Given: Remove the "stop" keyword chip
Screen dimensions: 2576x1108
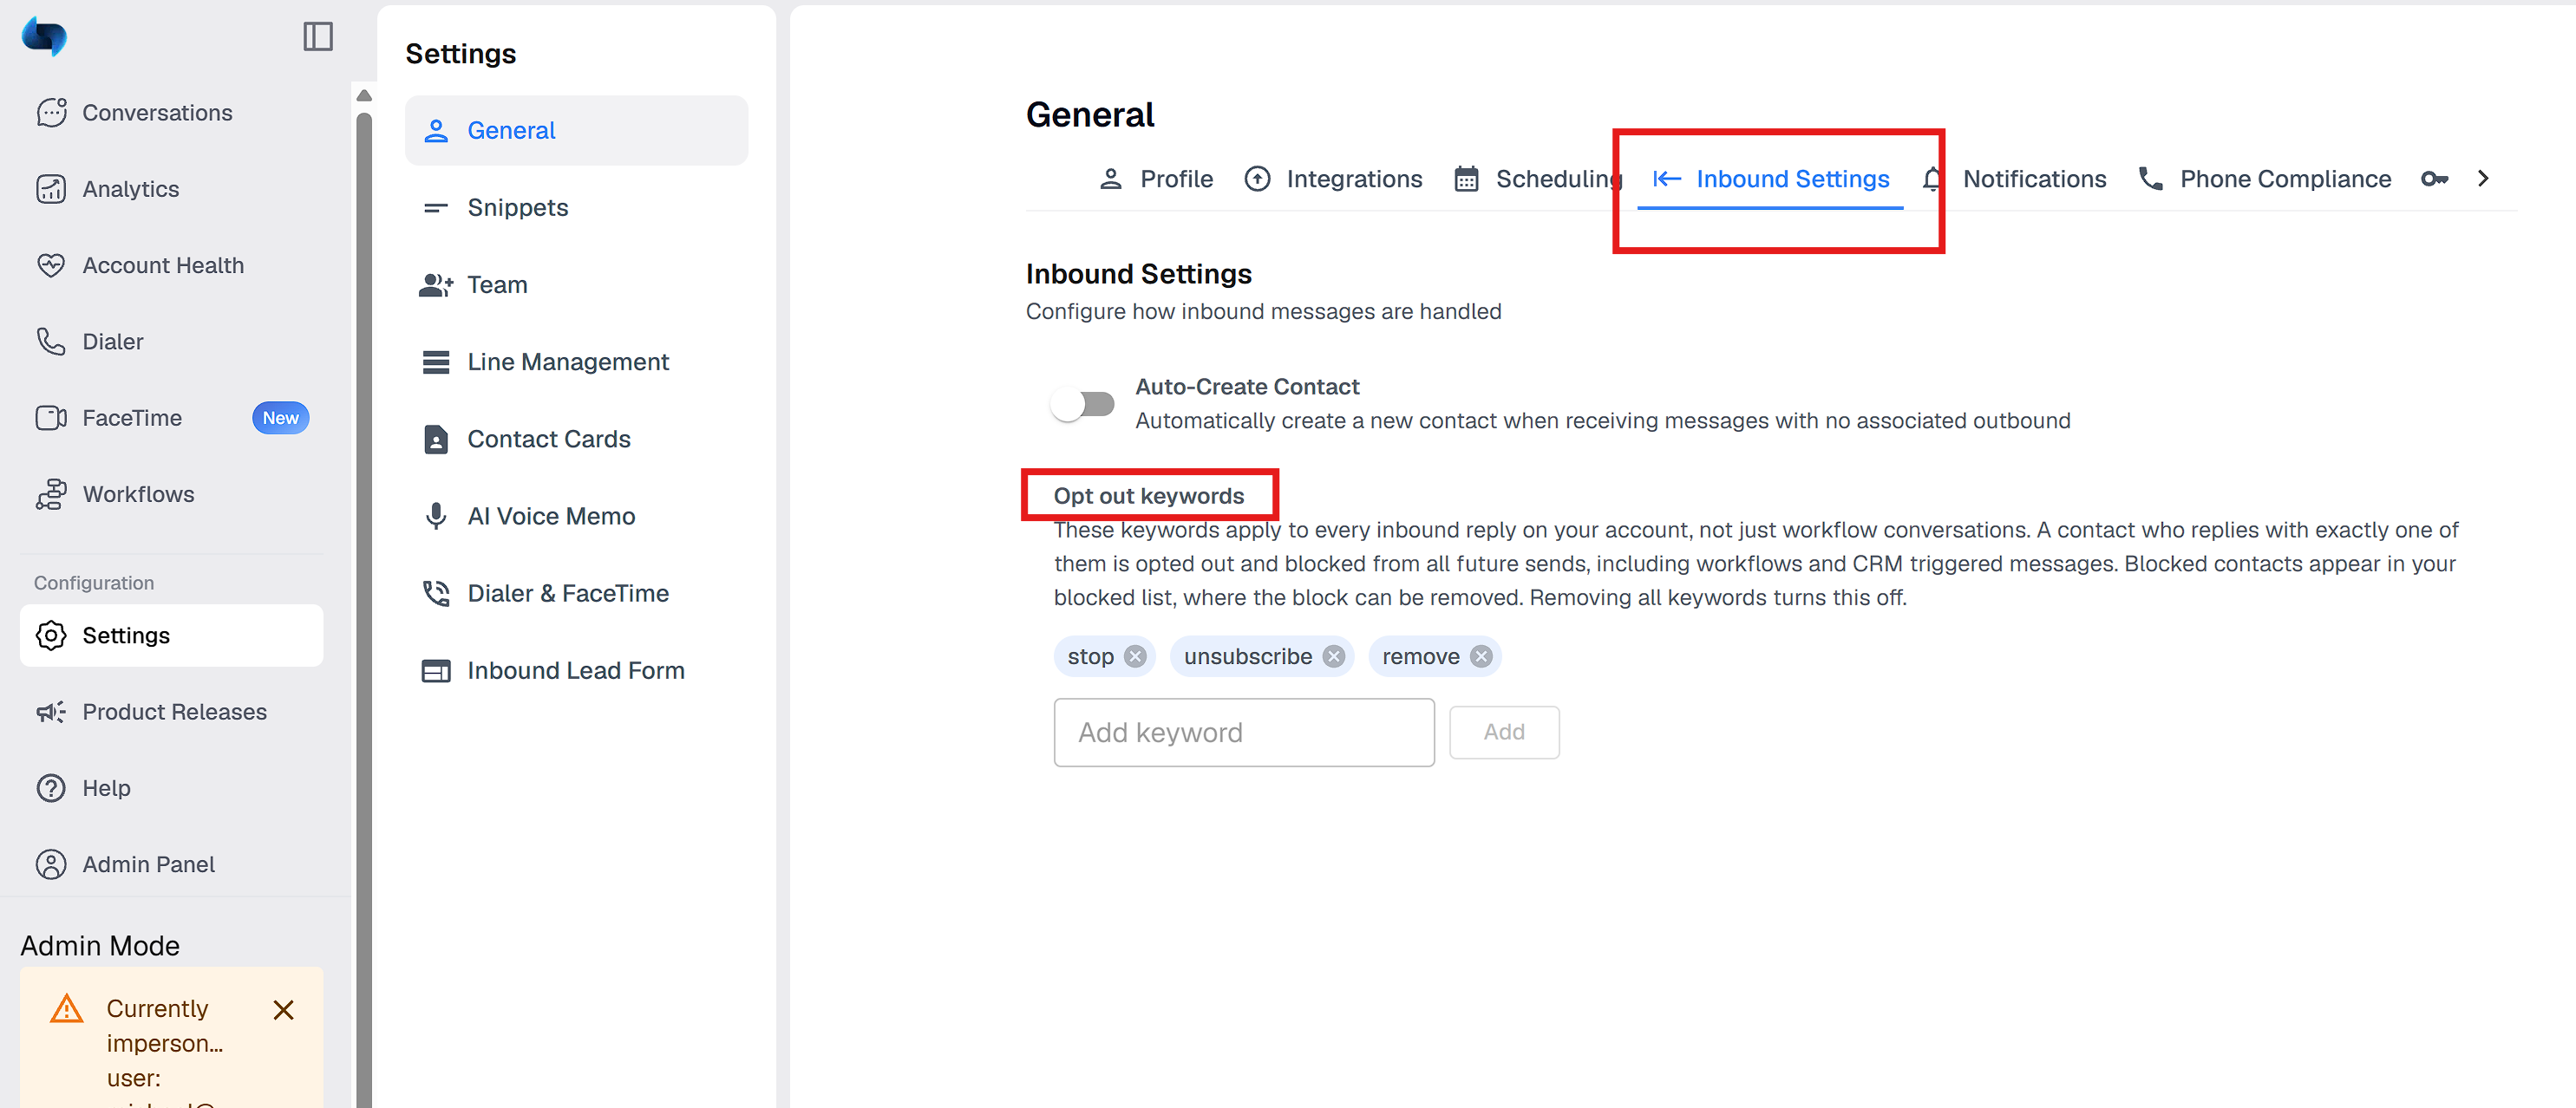Looking at the screenshot, I should [x=1135, y=657].
